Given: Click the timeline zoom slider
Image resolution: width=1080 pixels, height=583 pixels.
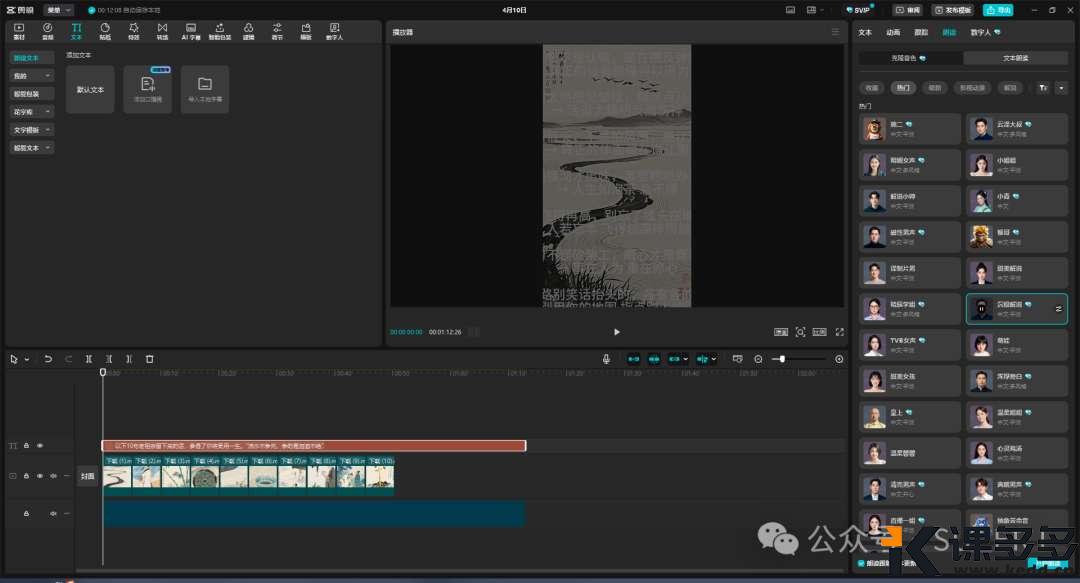Looking at the screenshot, I should [782, 359].
